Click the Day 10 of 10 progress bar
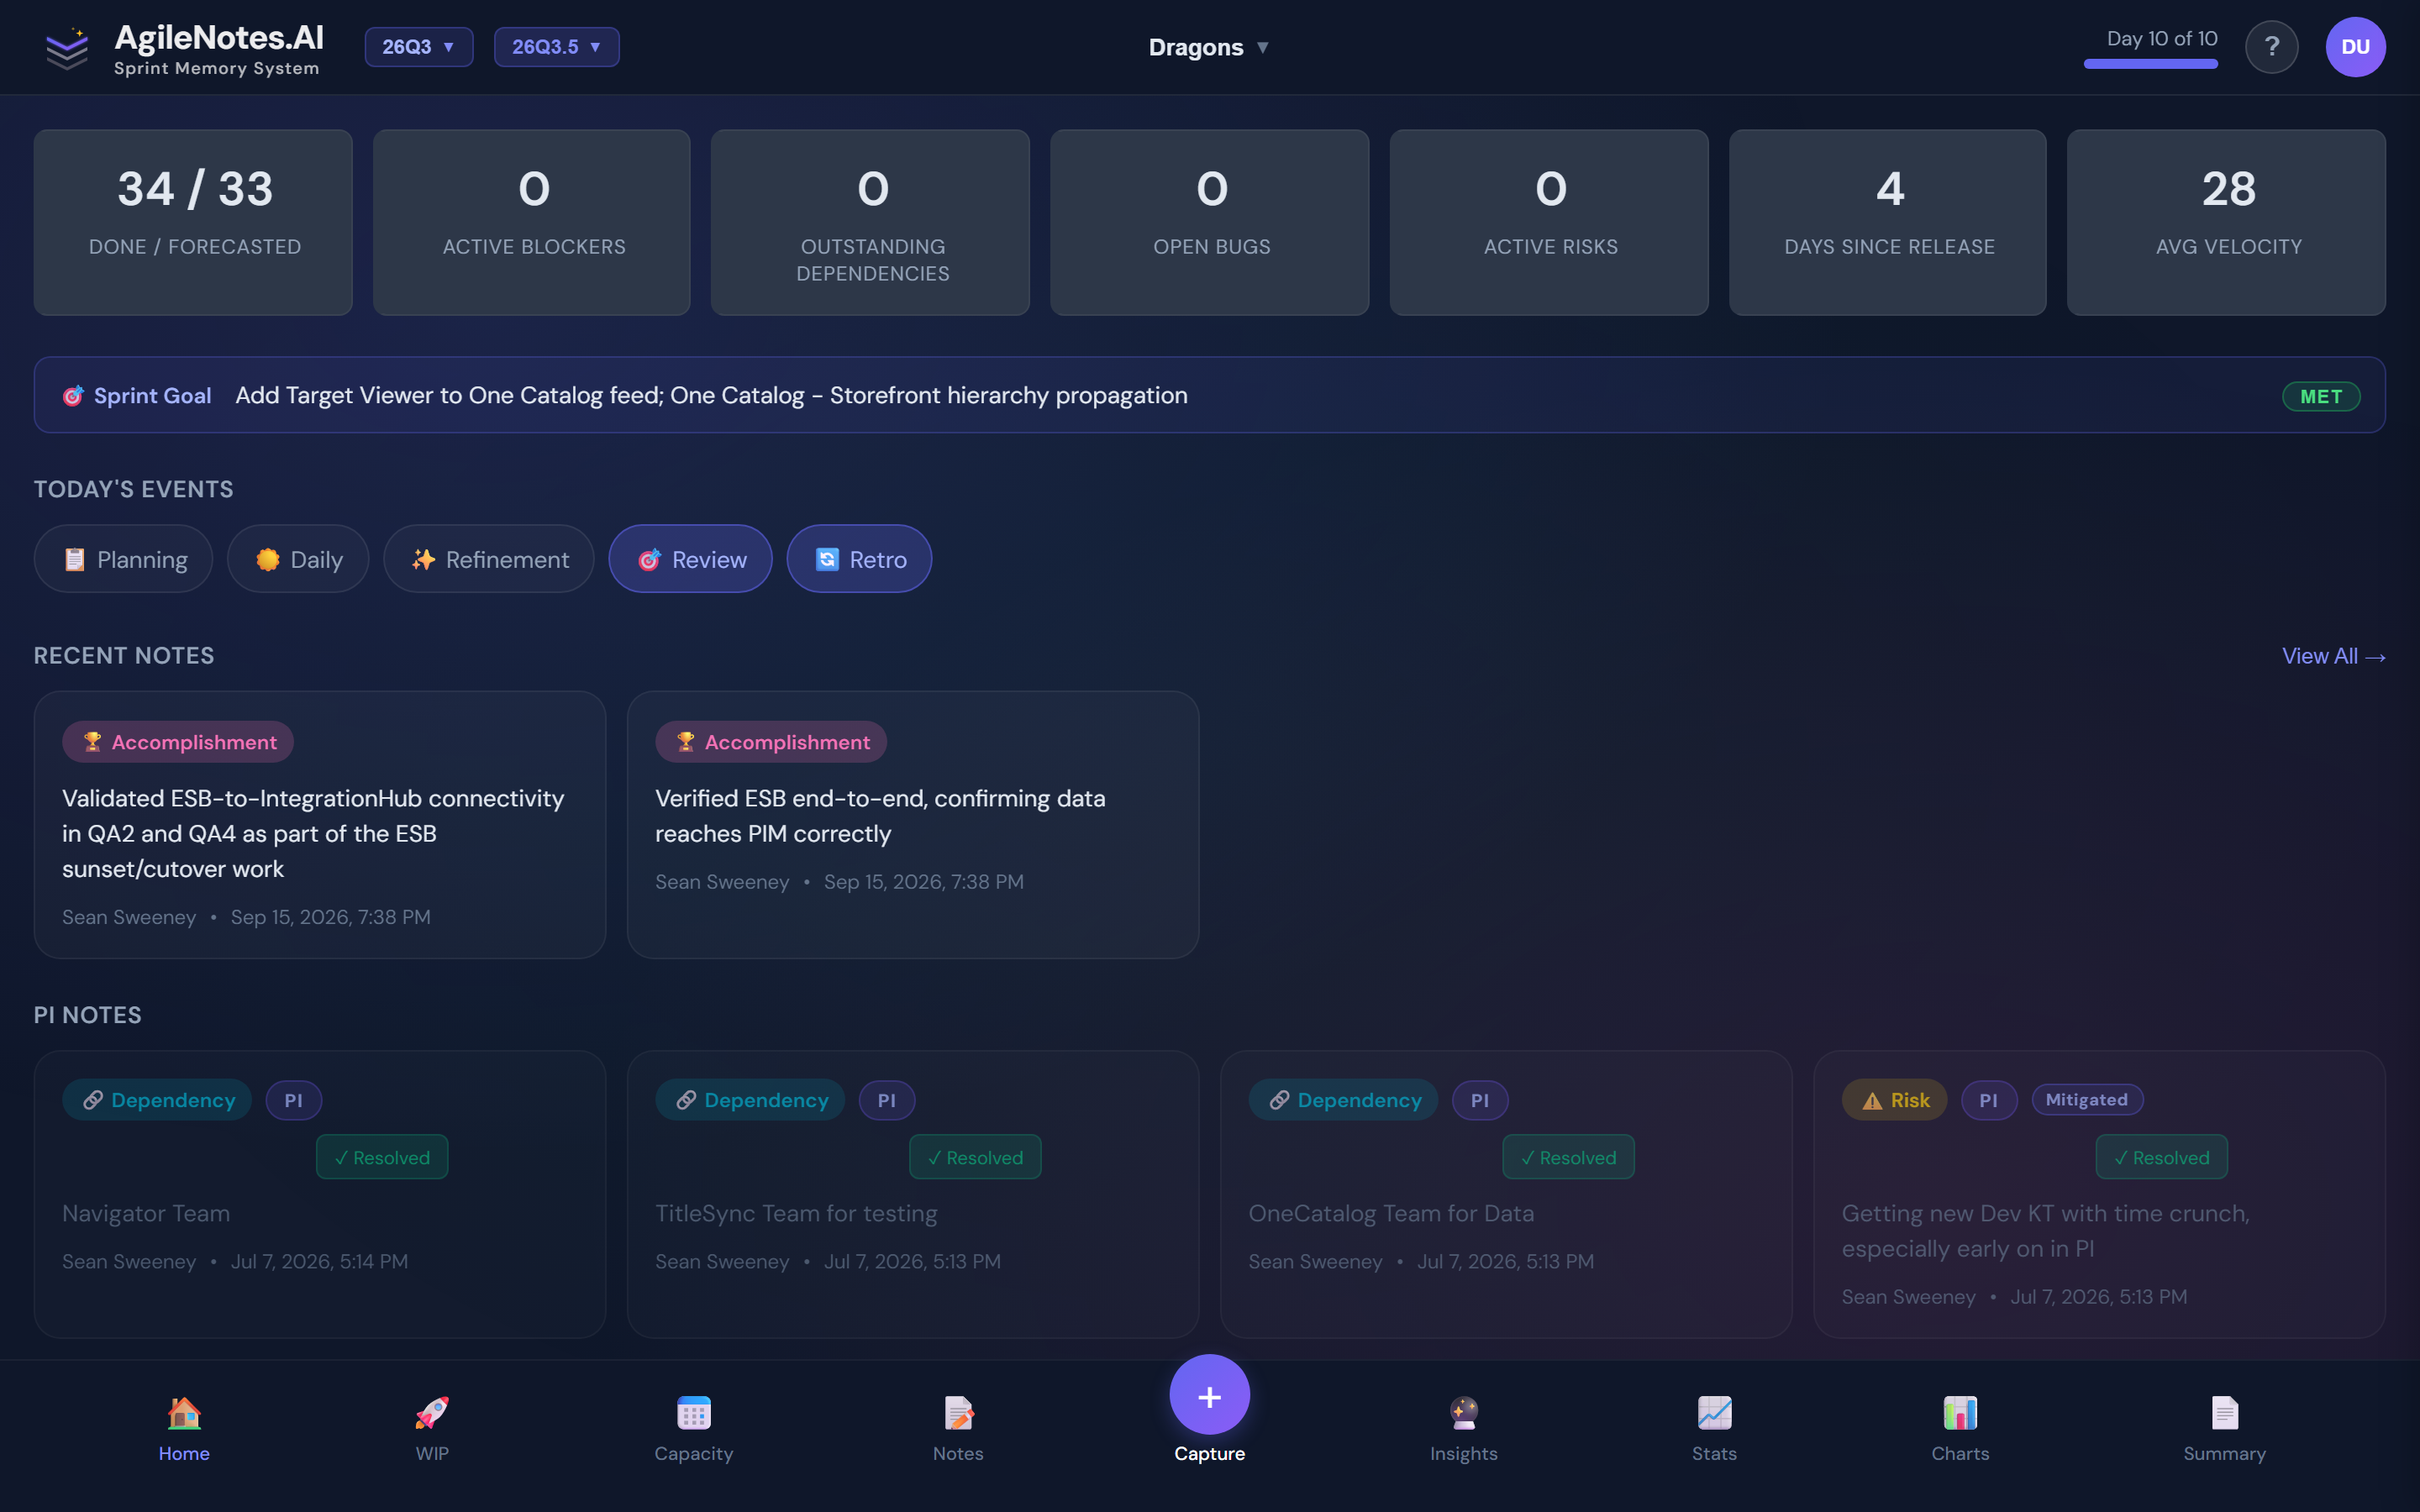This screenshot has height=1512, width=2420. [x=2150, y=64]
